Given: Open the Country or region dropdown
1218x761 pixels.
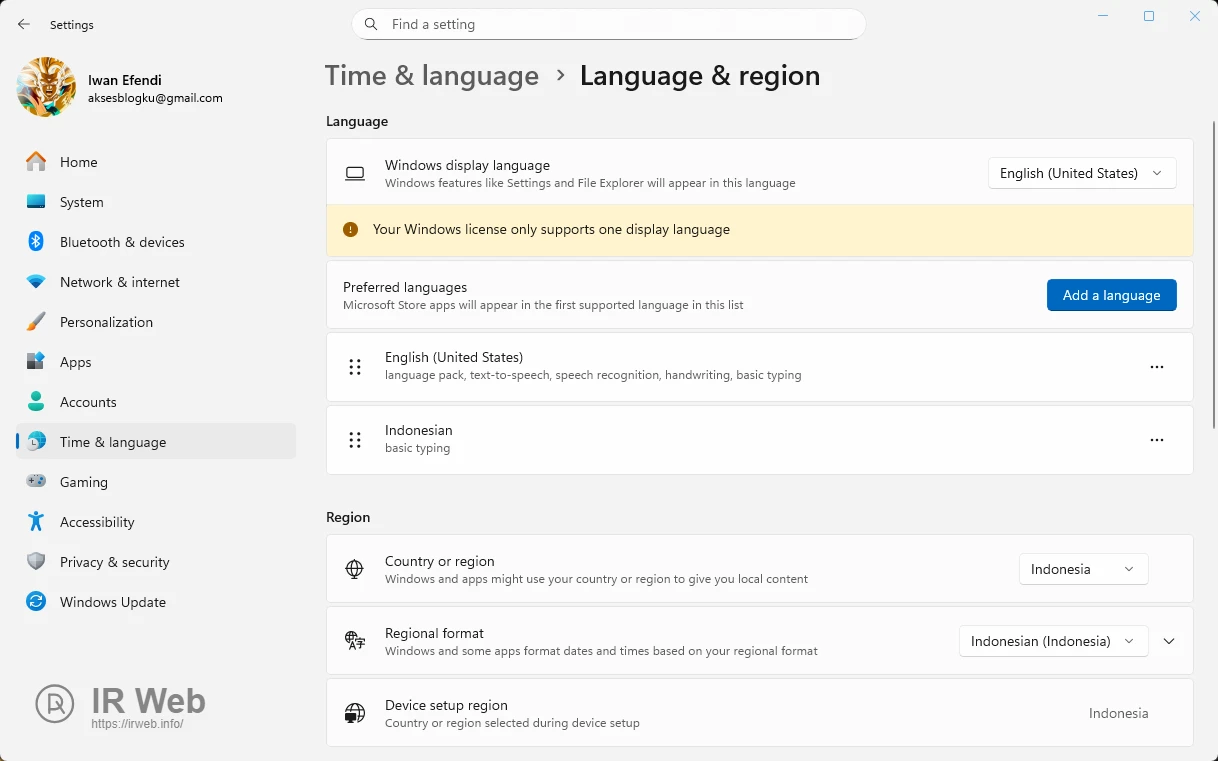Looking at the screenshot, I should (x=1083, y=569).
